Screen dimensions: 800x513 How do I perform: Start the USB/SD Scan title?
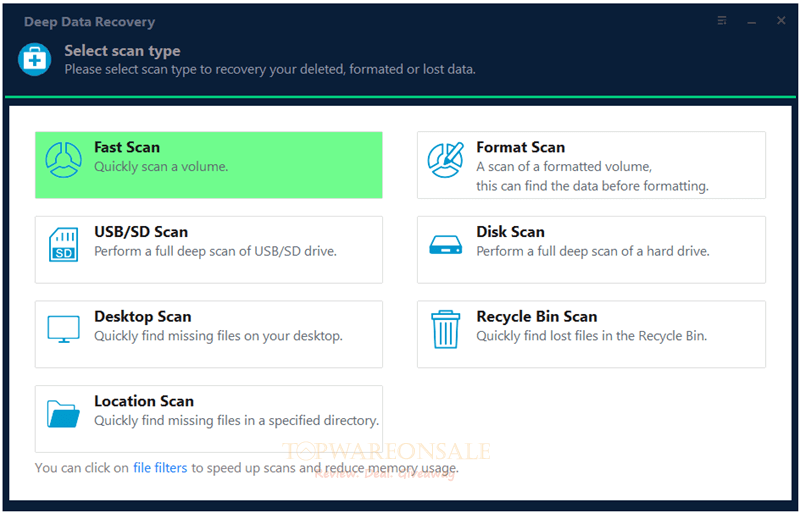[x=141, y=232]
